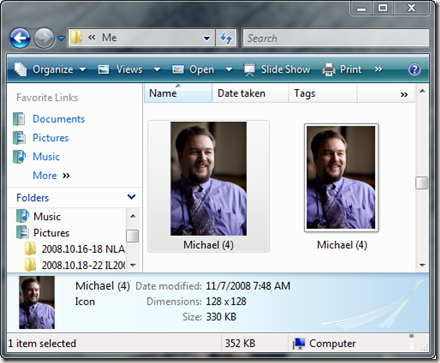Click the 2008.10.18-22 IL20 folder icon
Viewport: 440px width, 363px height.
(x=30, y=265)
